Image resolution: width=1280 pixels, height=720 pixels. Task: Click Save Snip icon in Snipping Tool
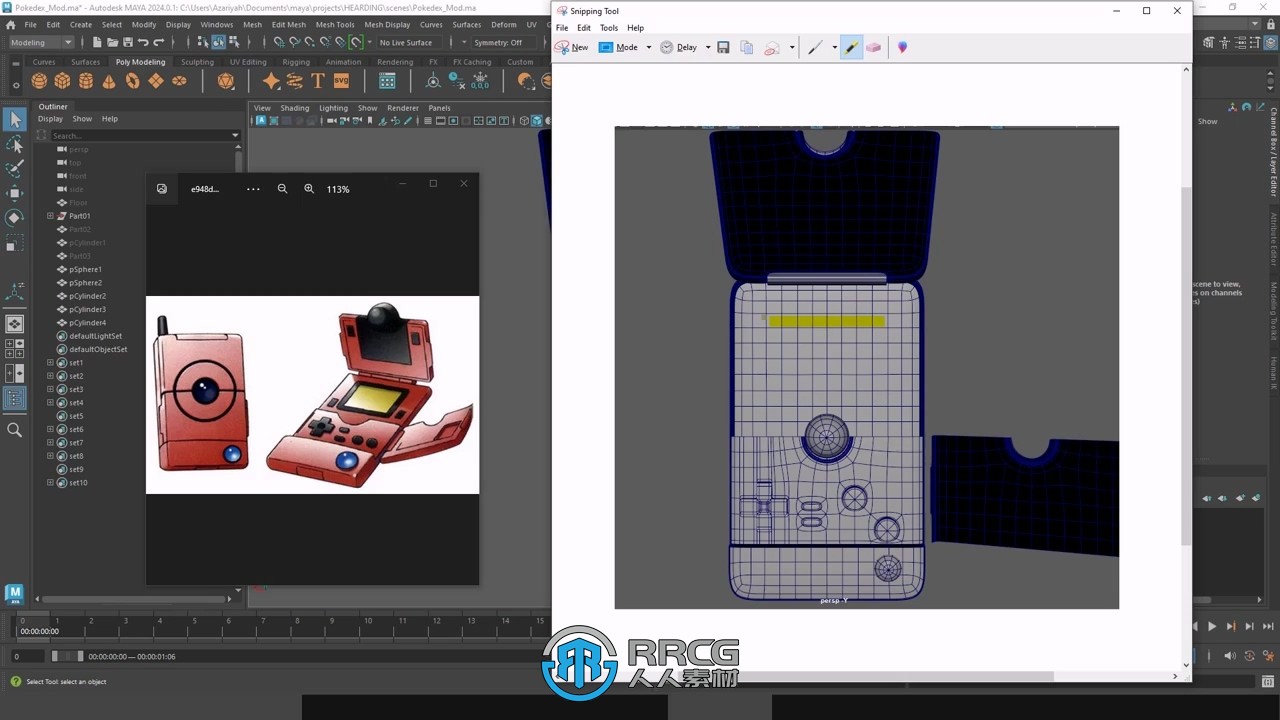tap(723, 47)
